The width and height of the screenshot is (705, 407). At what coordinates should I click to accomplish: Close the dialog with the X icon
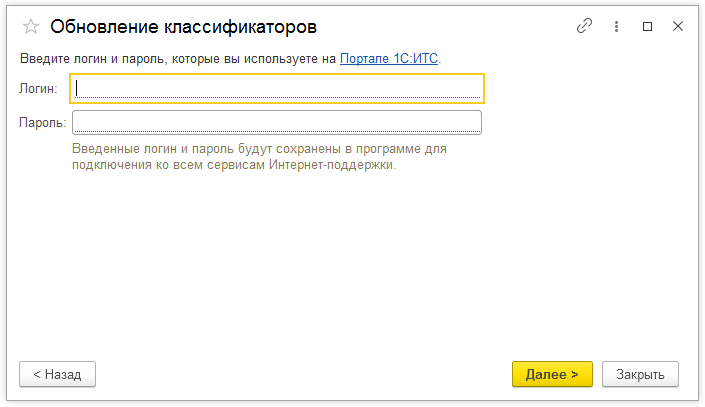(x=677, y=27)
